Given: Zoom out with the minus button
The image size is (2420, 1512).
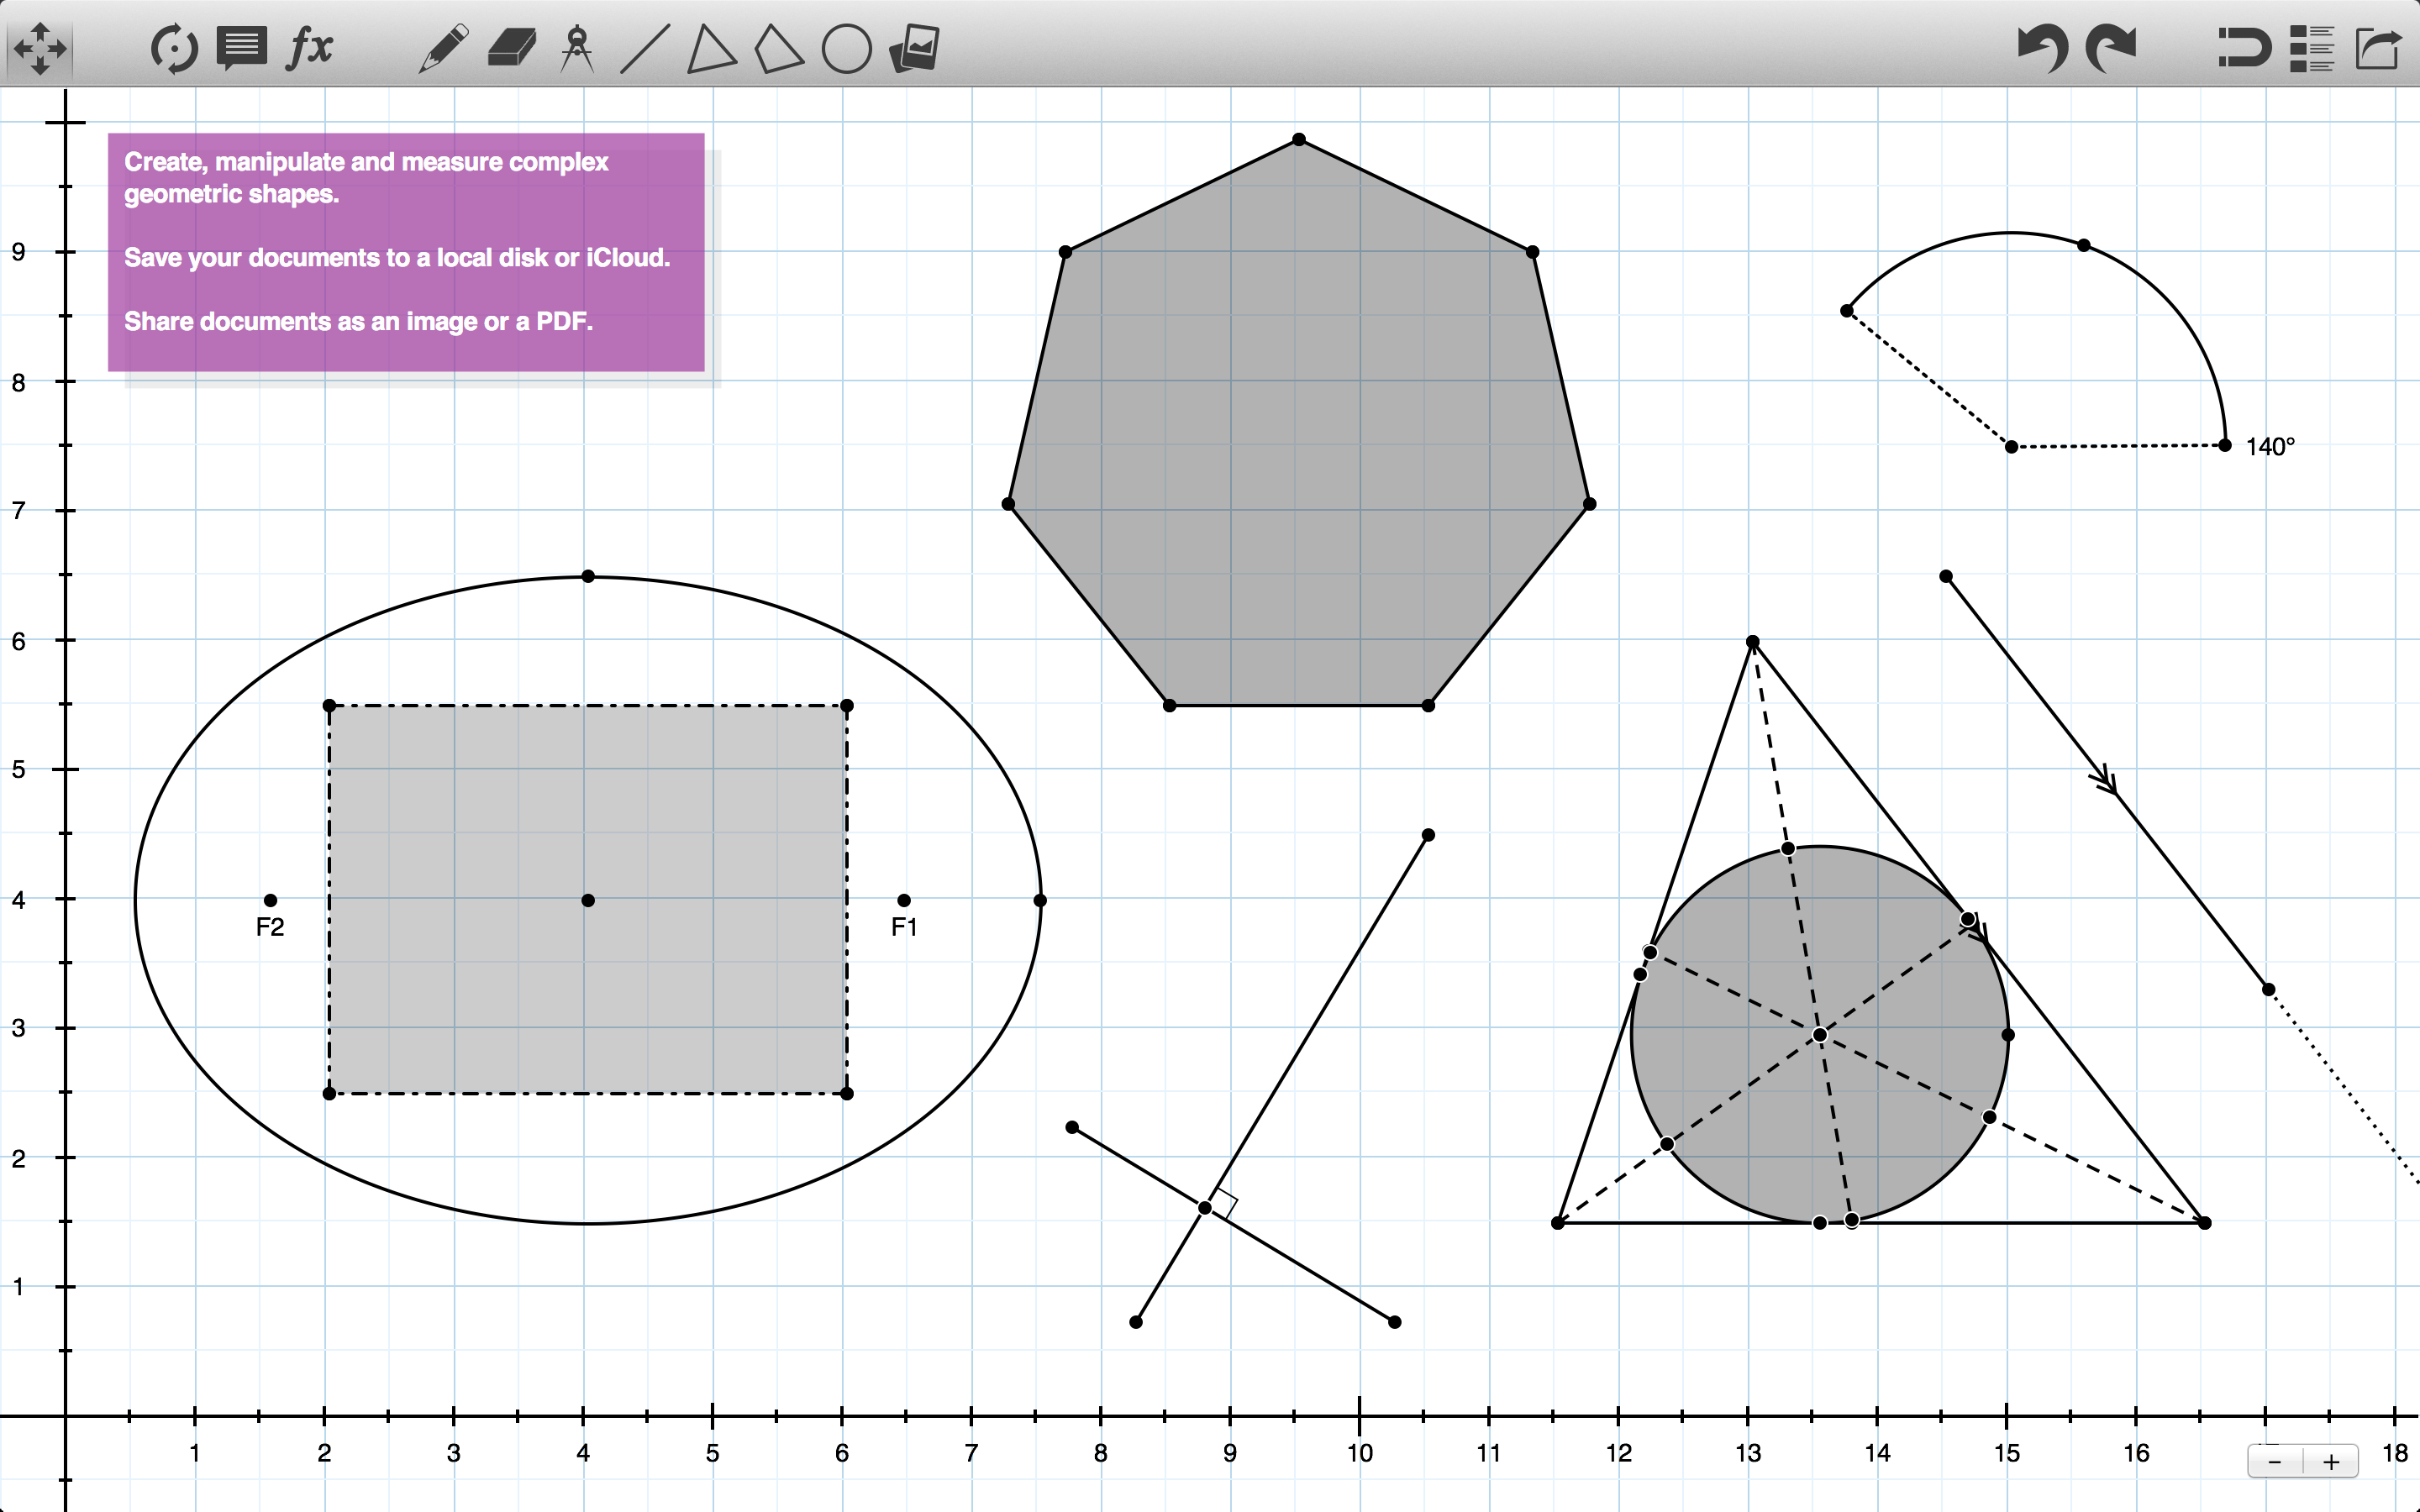Looking at the screenshot, I should (2275, 1462).
